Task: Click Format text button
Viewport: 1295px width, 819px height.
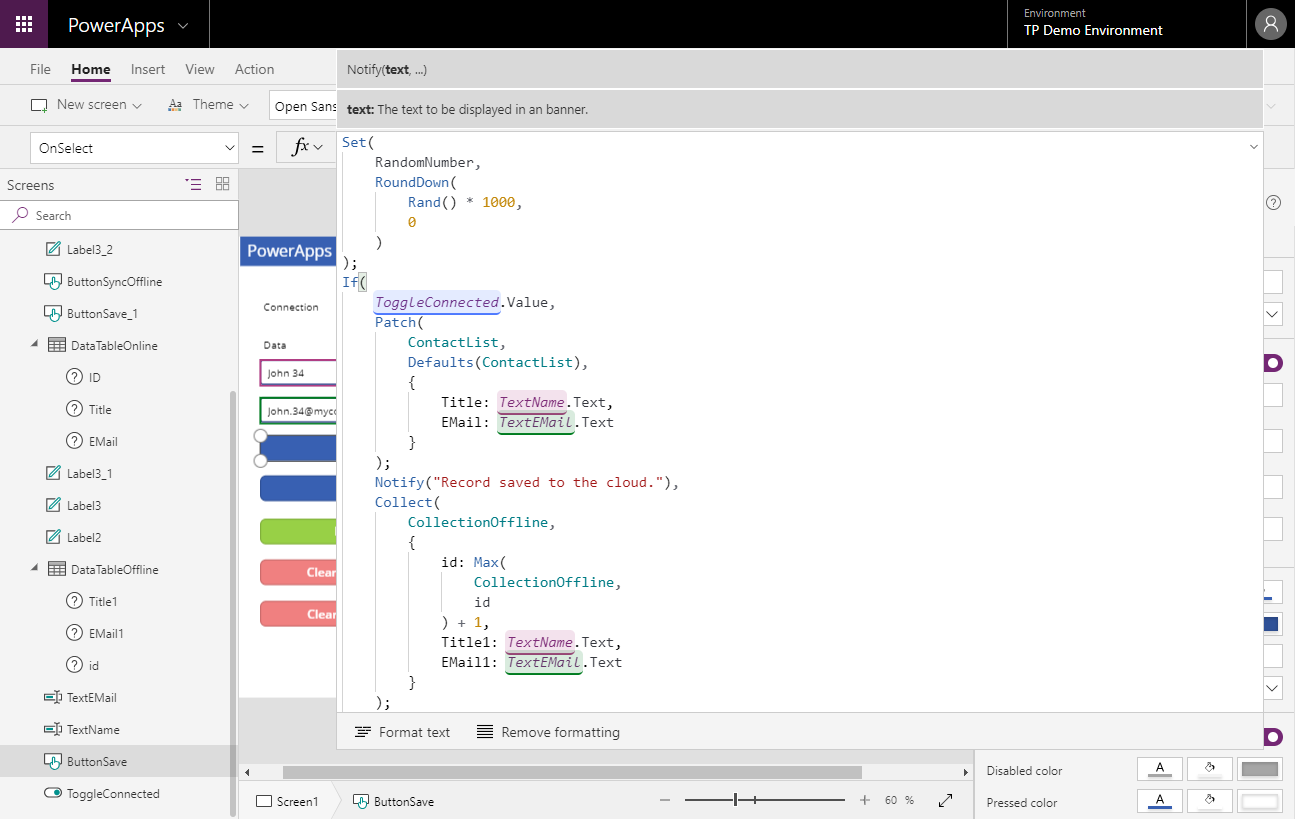Action: [403, 732]
